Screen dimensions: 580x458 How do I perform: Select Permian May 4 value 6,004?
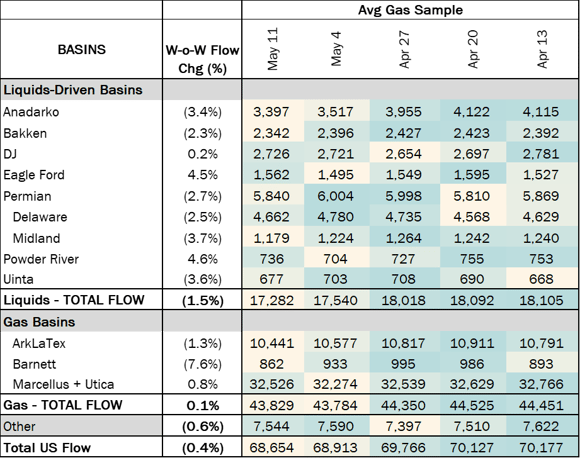click(335, 196)
